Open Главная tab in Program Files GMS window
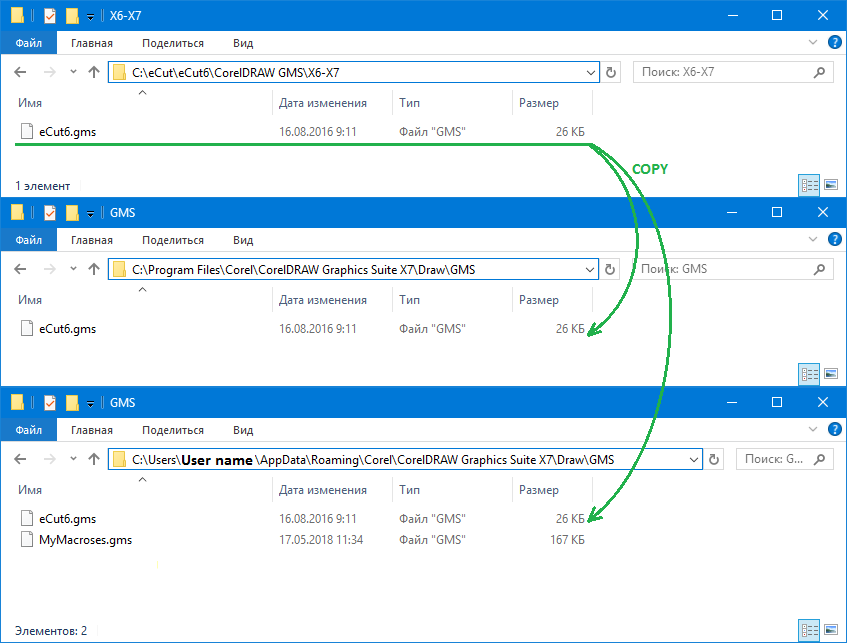 [91, 240]
